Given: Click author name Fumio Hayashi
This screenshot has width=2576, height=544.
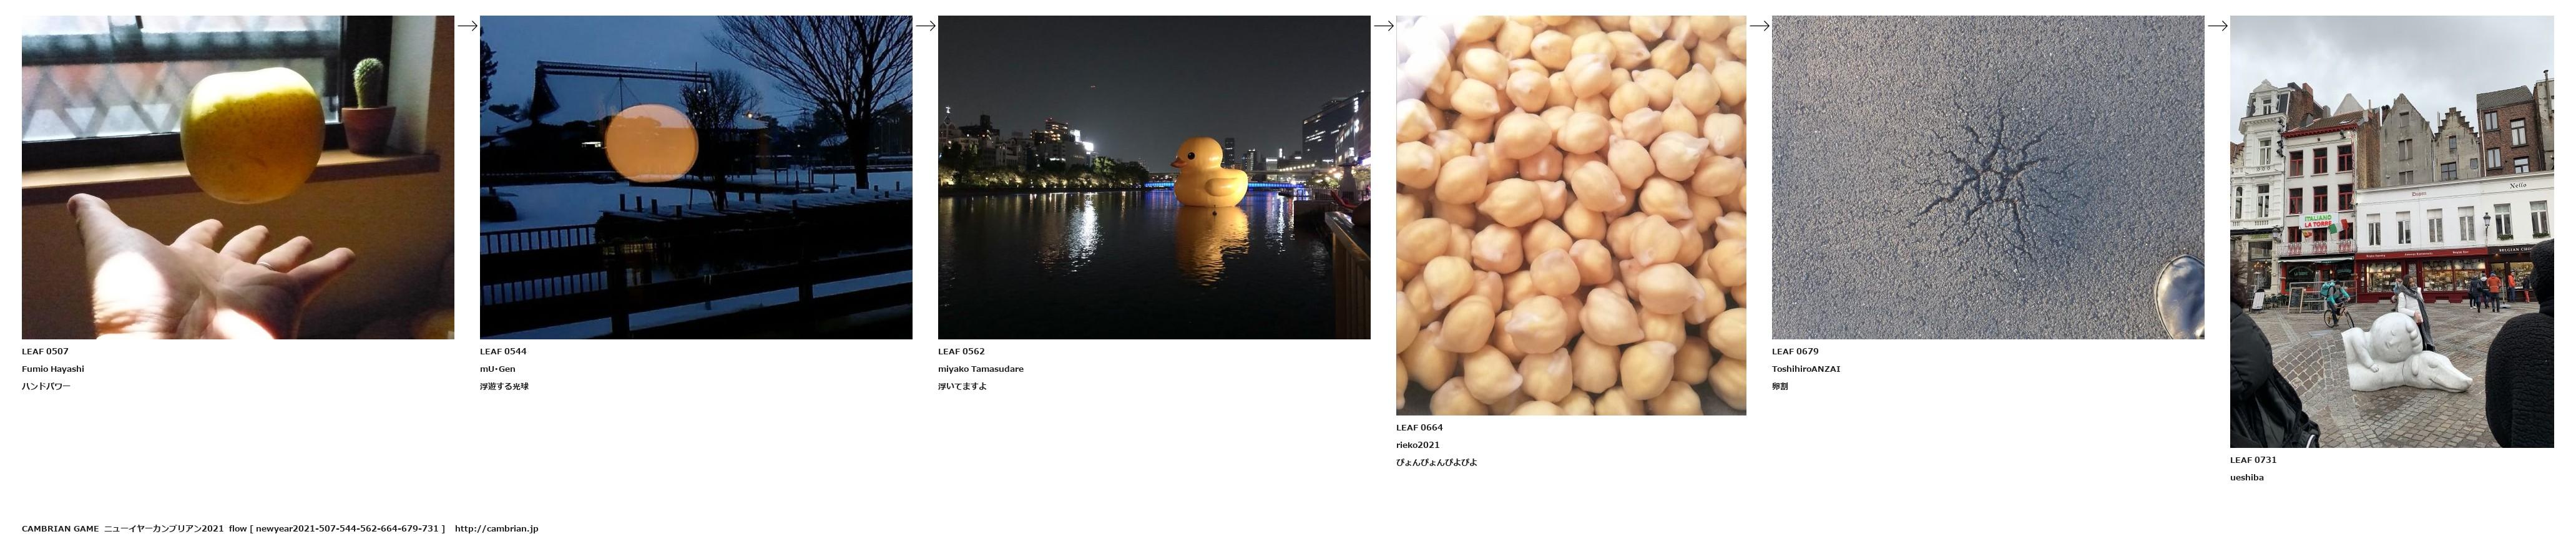Looking at the screenshot, I should (x=53, y=369).
